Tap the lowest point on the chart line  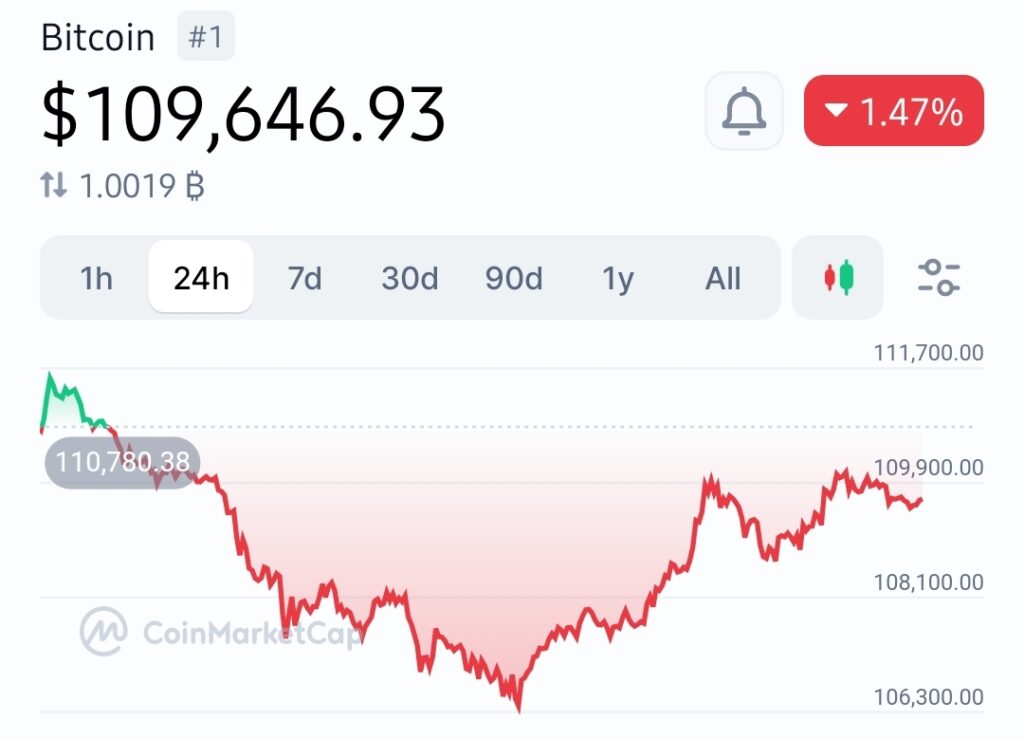click(518, 709)
